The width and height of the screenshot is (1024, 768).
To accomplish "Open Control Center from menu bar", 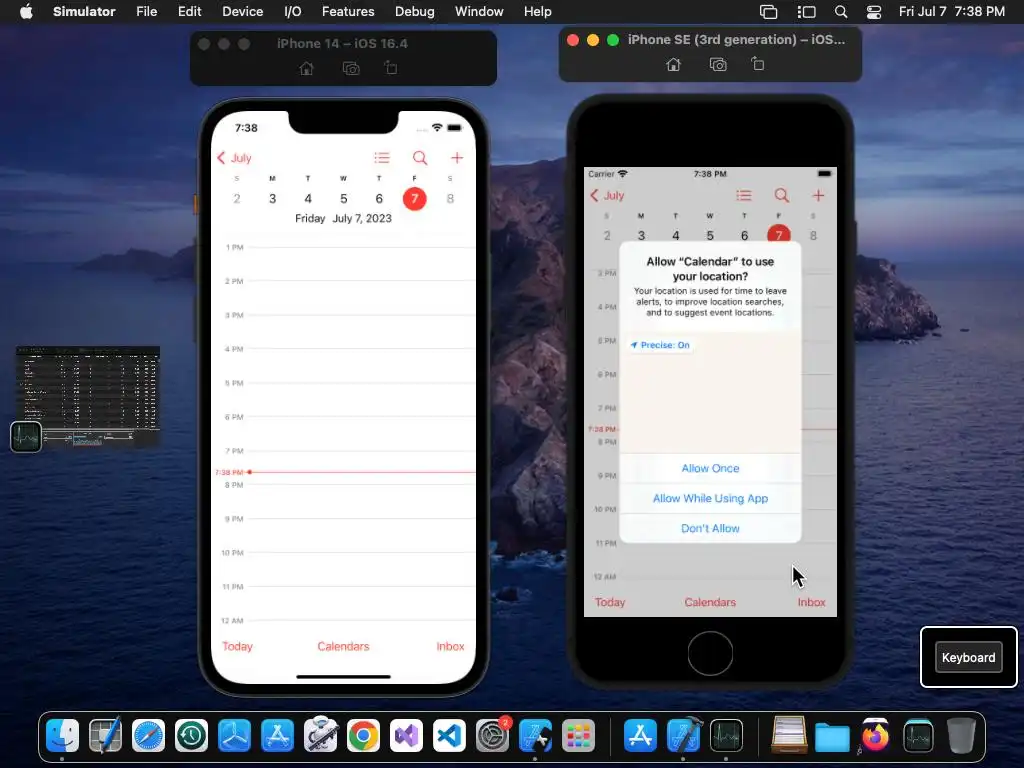I will point(874,12).
